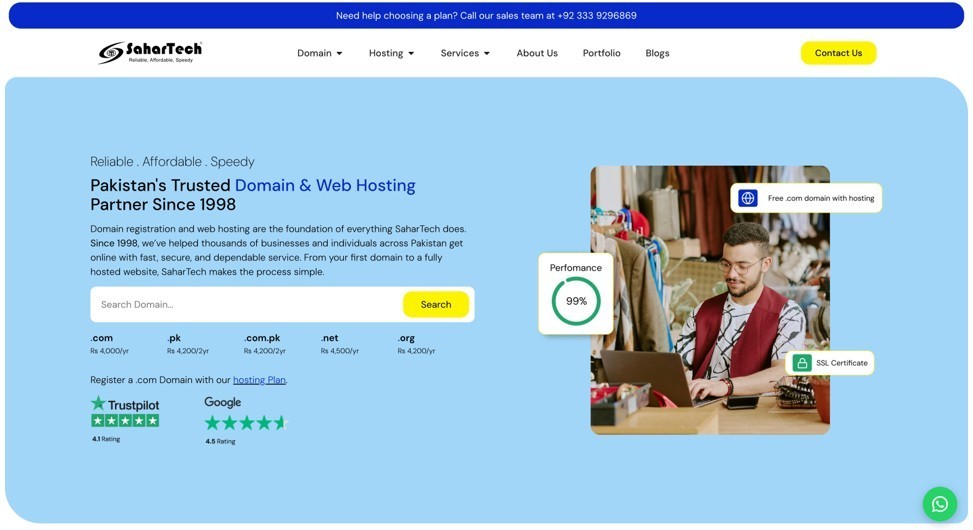973x530 pixels.
Task: Click the 'Perfomance' card label
Action: point(575,267)
